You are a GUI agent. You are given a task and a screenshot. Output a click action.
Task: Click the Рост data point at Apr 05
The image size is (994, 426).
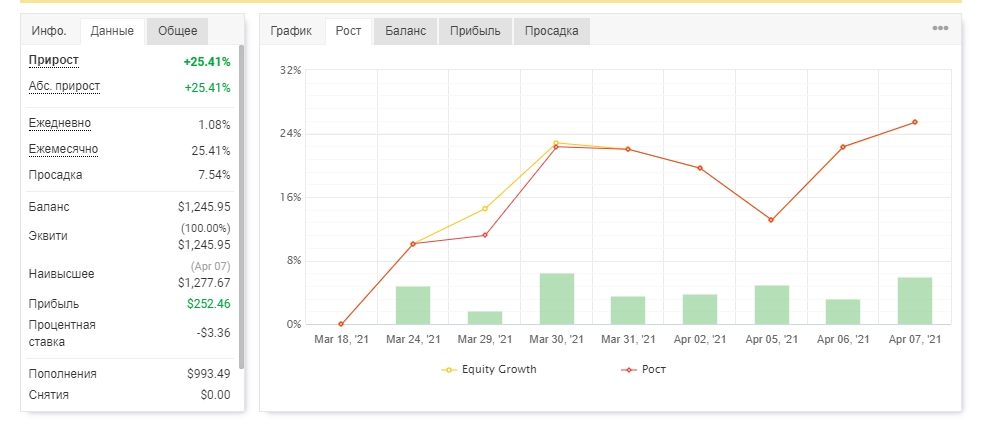(x=771, y=220)
